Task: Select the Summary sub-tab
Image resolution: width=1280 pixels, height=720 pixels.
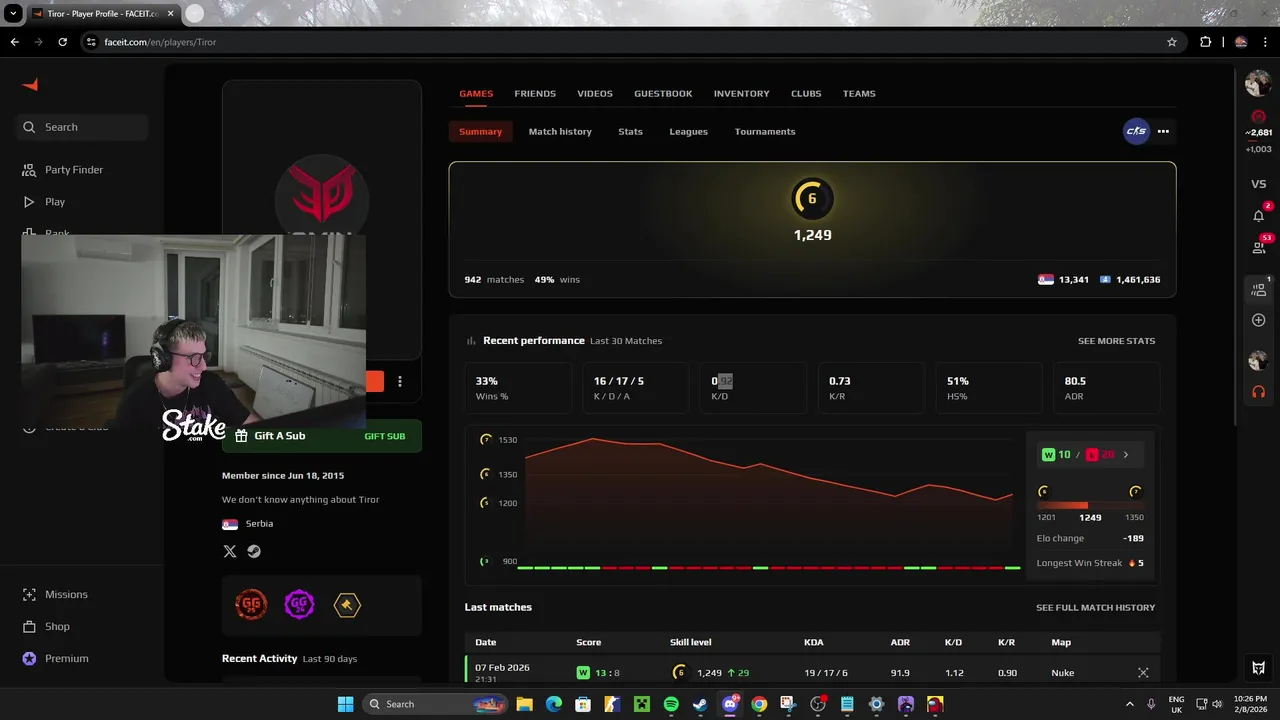Action: pos(481,131)
